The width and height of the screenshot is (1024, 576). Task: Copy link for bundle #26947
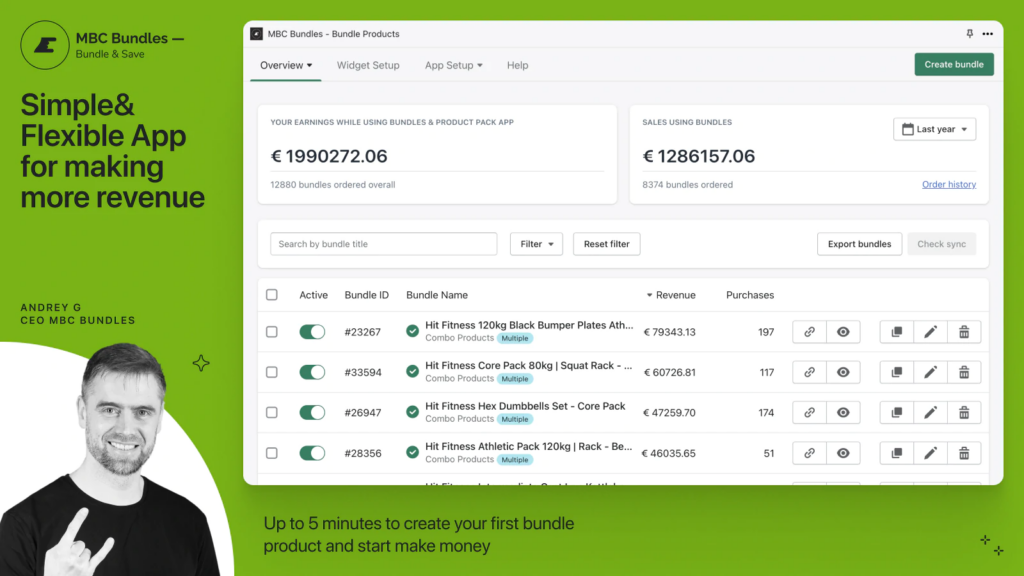[809, 413]
